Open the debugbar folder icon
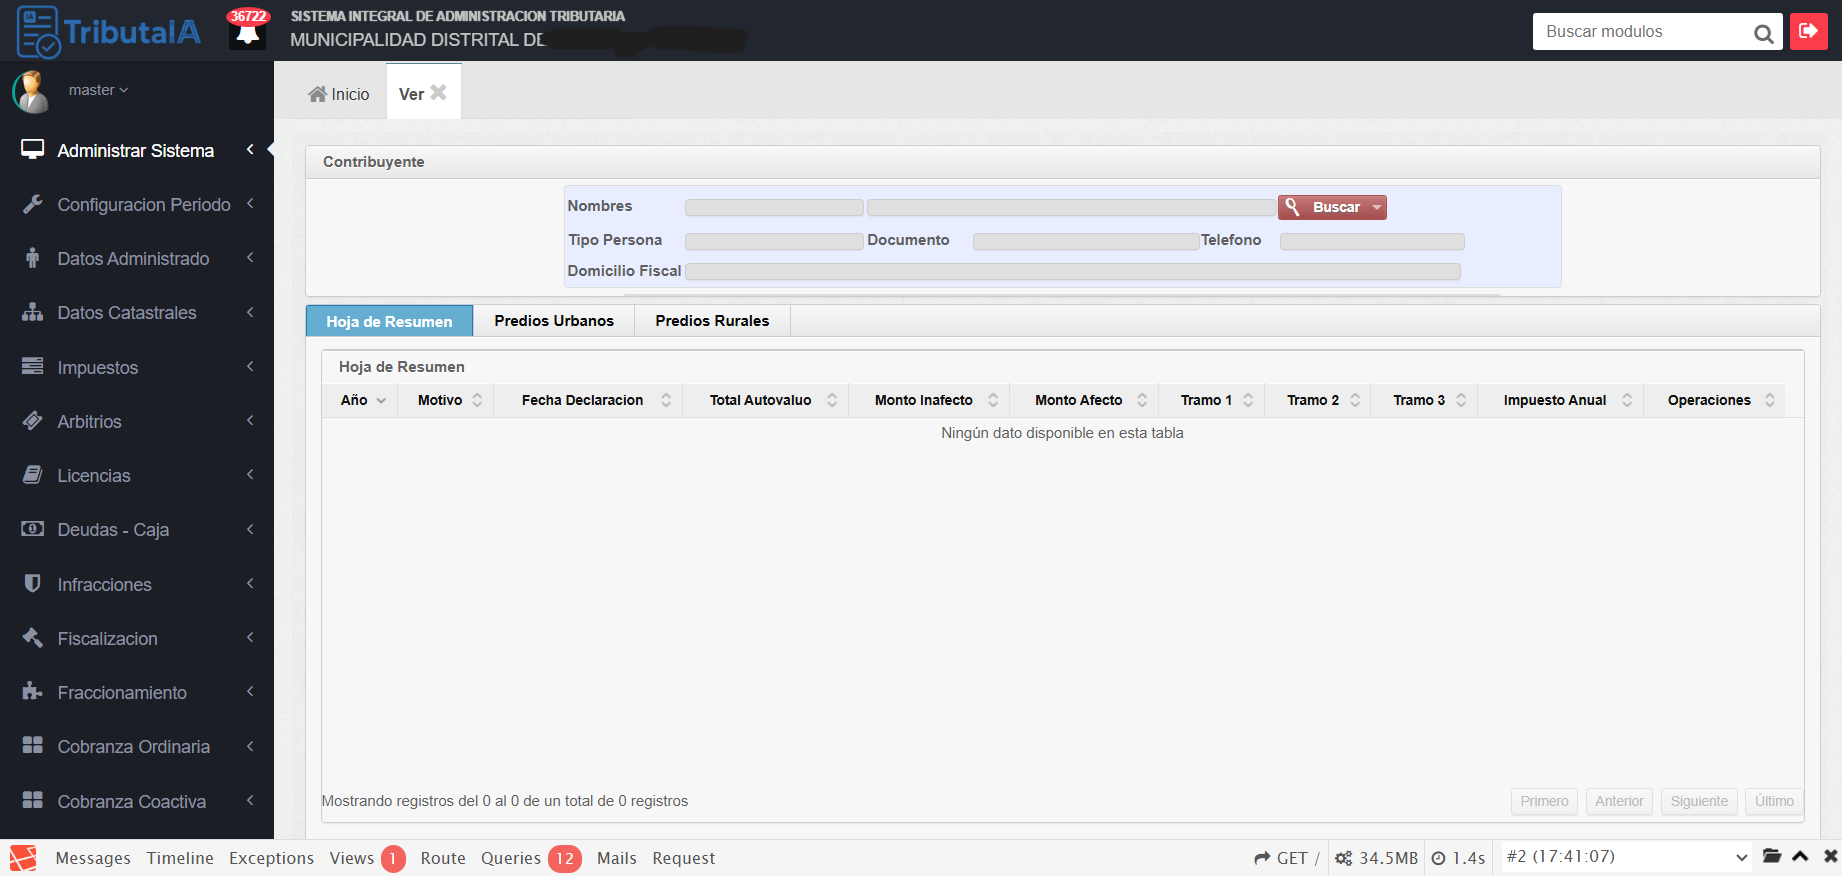Viewport: 1842px width, 876px height. (1772, 856)
